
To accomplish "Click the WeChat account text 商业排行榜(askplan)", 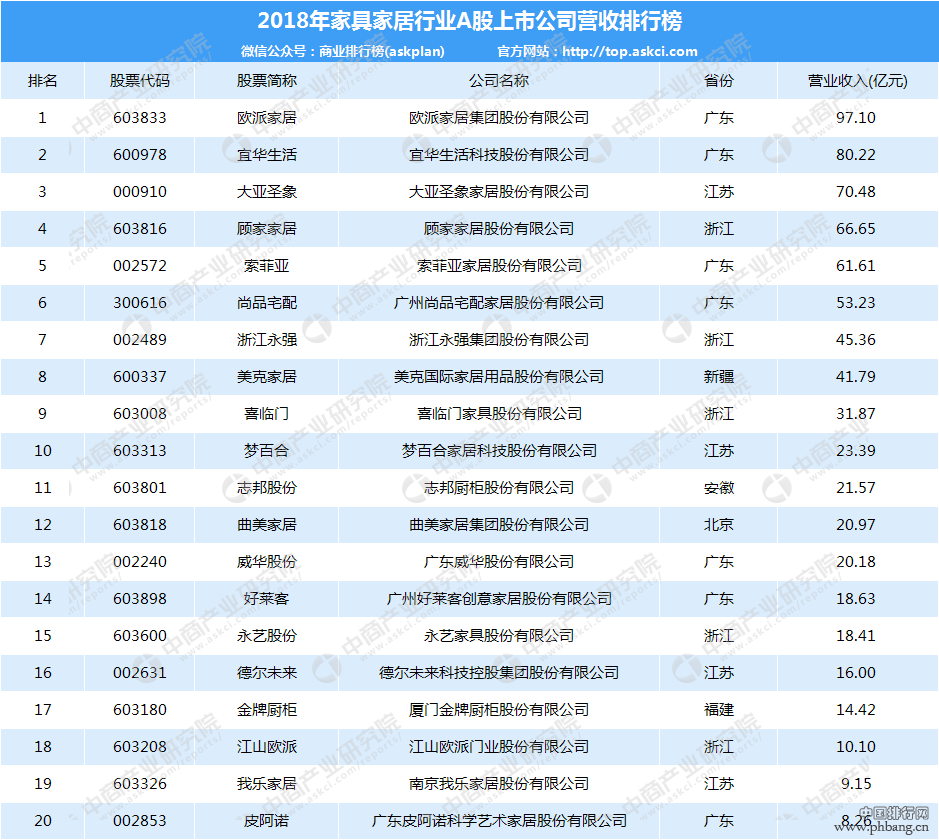I will pos(381,51).
